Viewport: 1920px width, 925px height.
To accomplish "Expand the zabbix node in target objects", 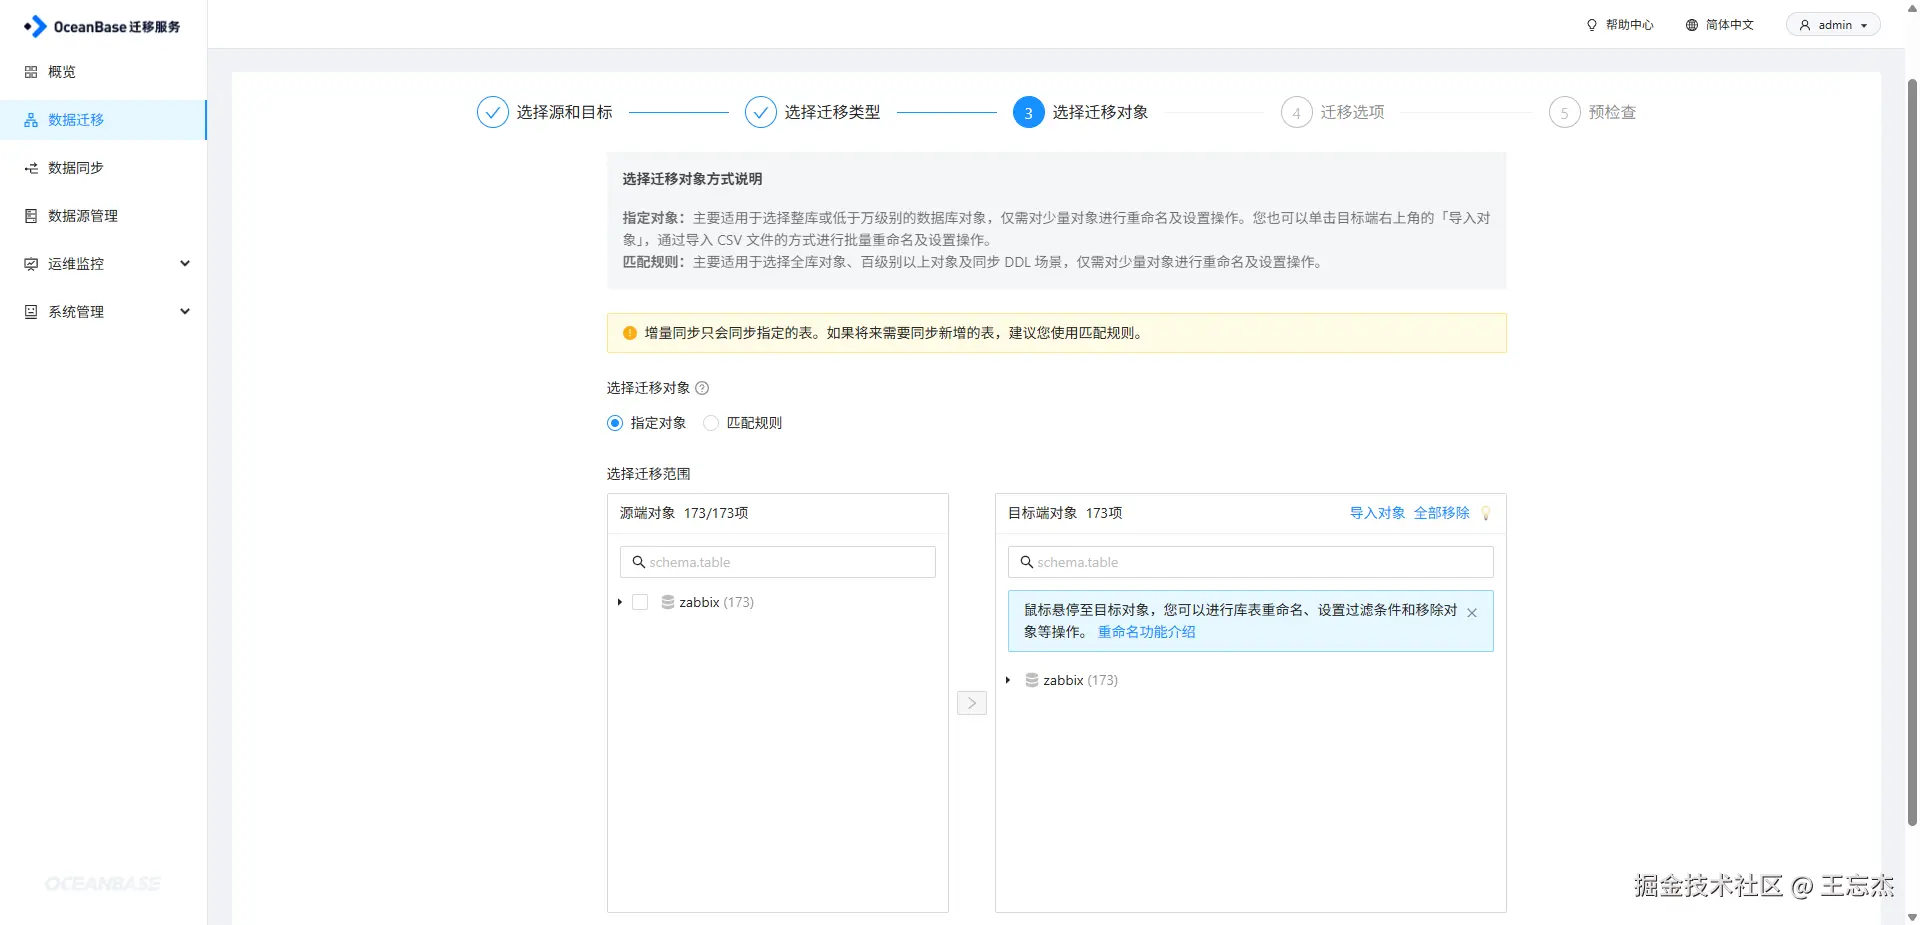I will (1008, 680).
